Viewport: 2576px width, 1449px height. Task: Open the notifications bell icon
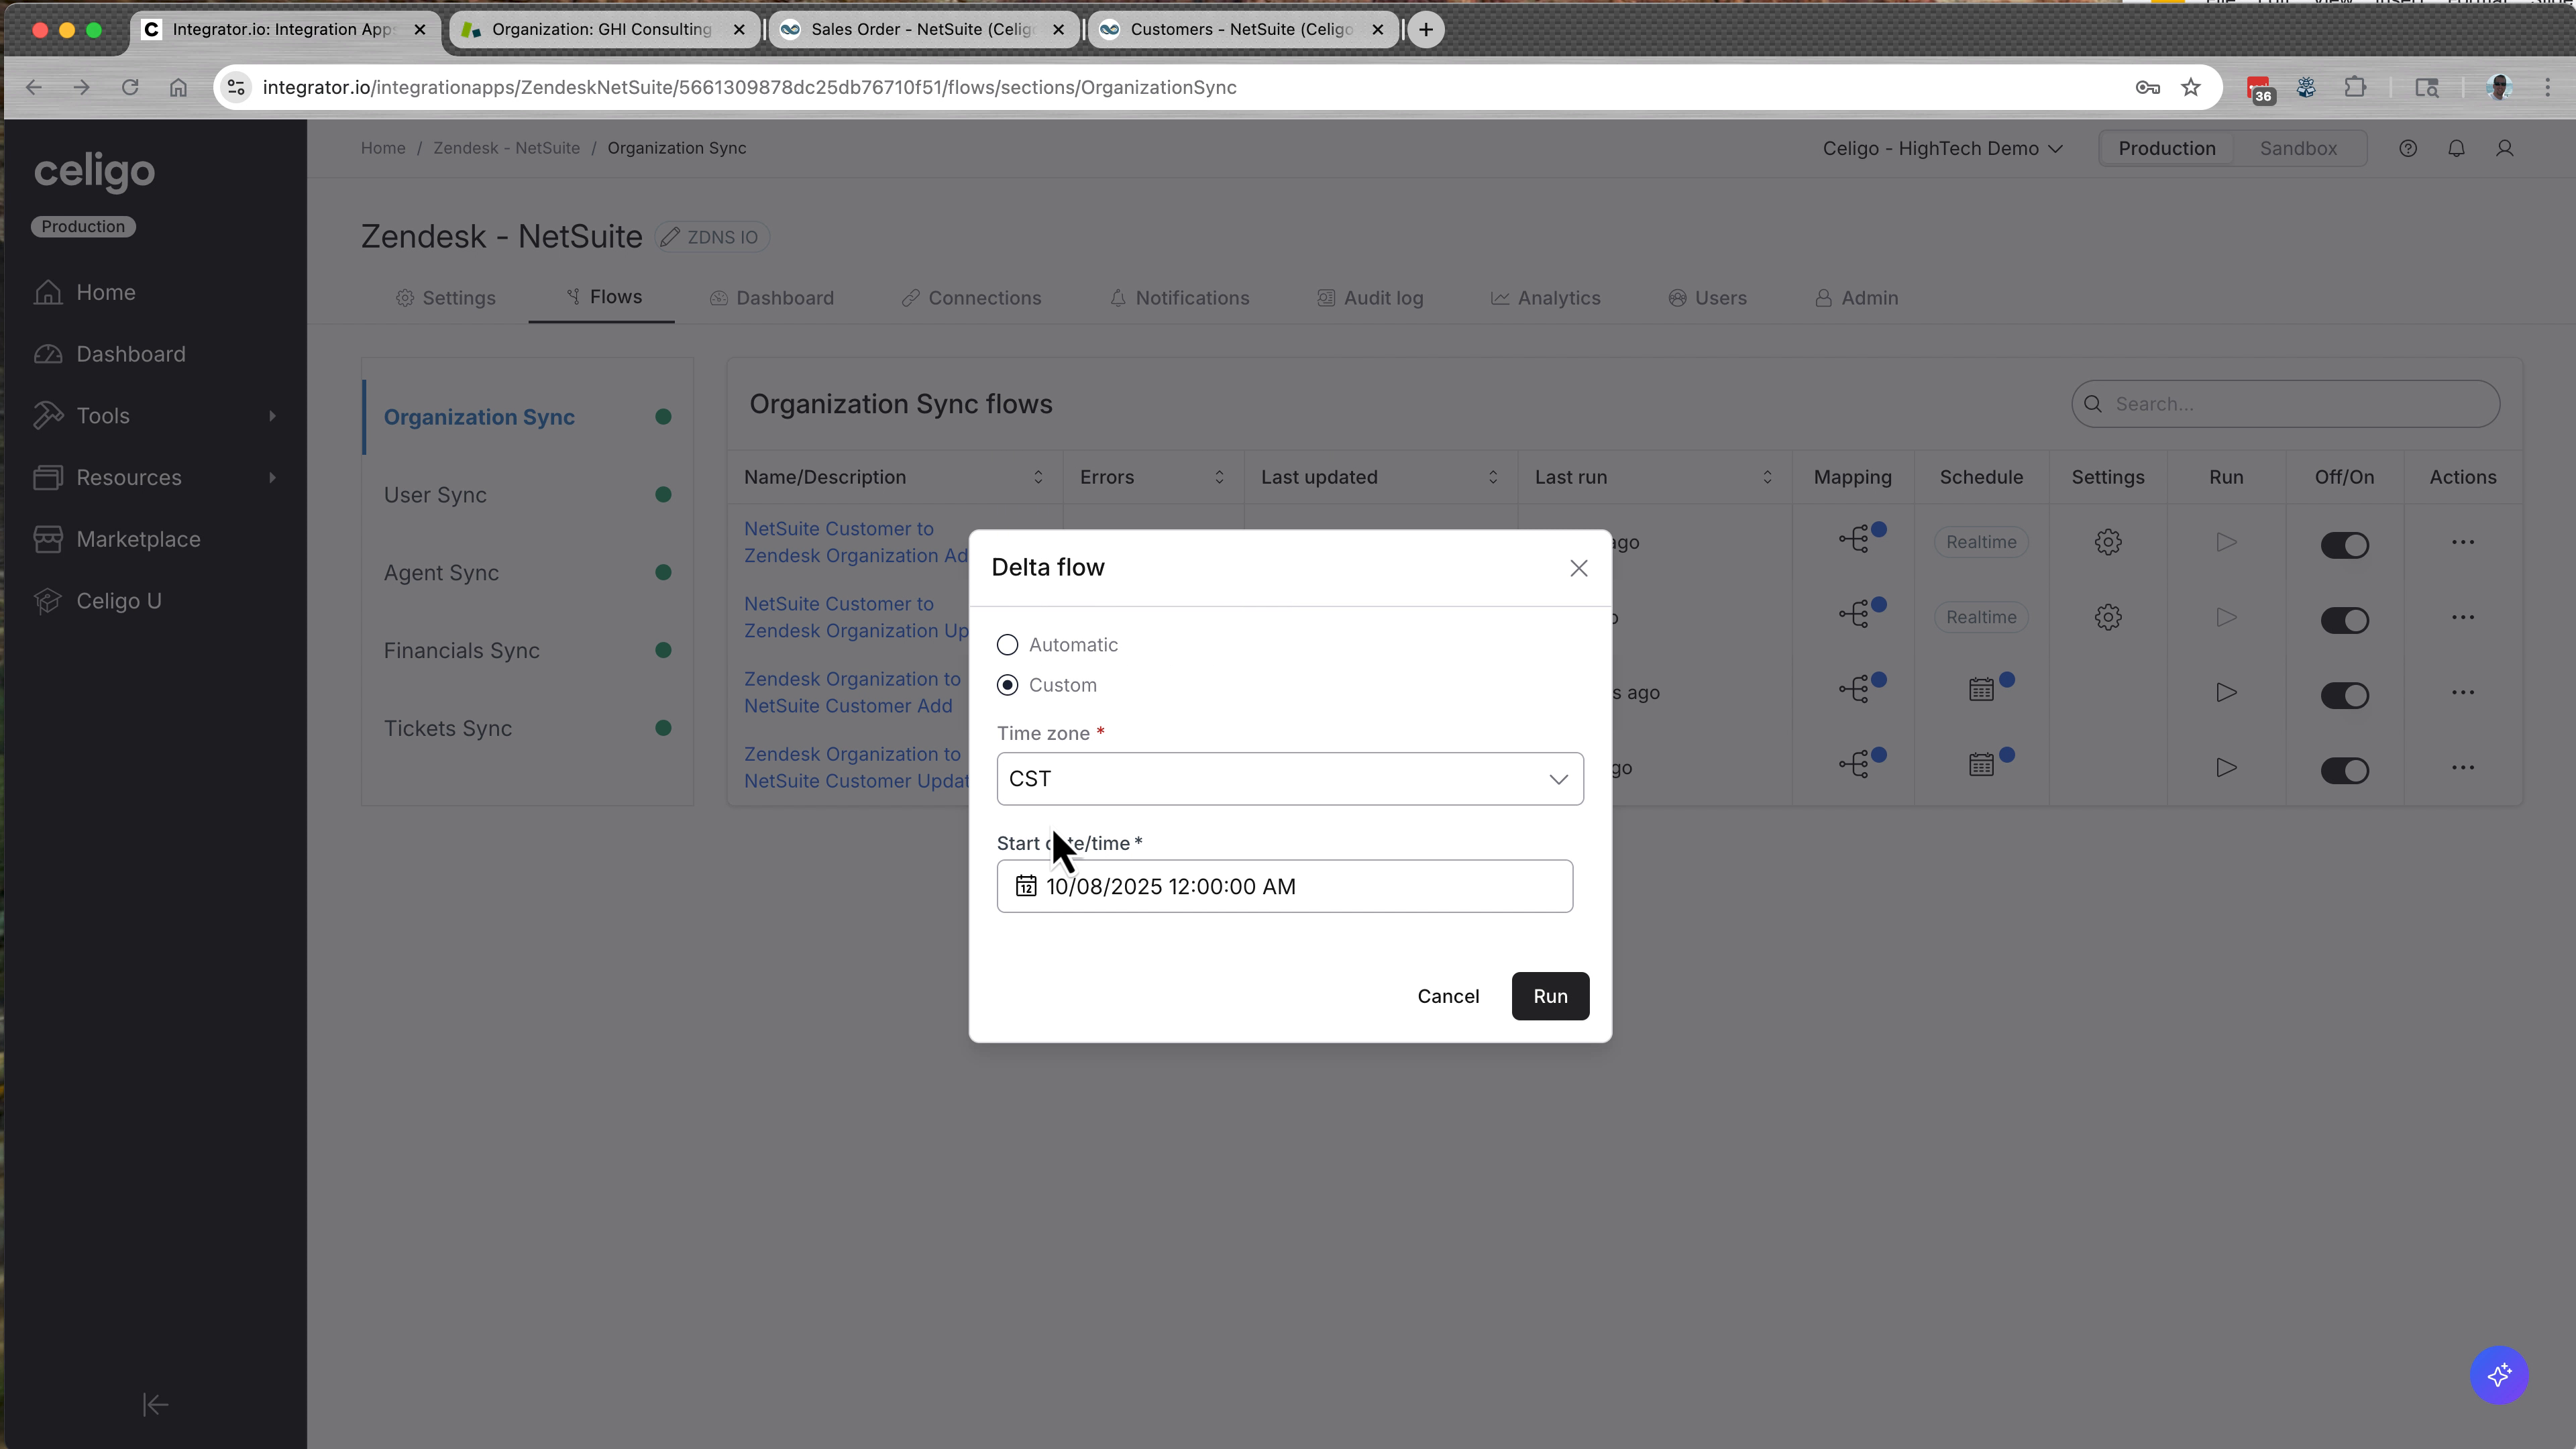point(2456,148)
